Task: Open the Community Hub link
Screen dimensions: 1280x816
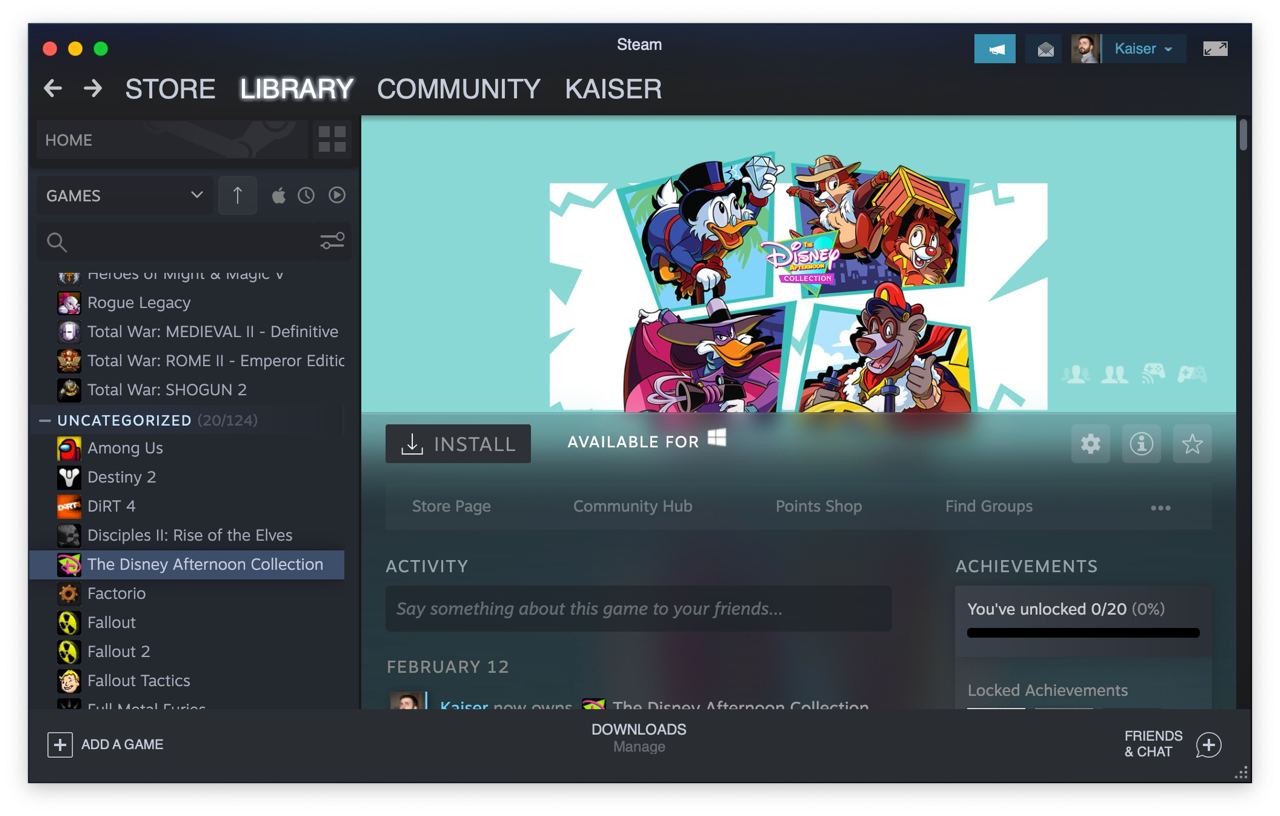Action: point(632,506)
